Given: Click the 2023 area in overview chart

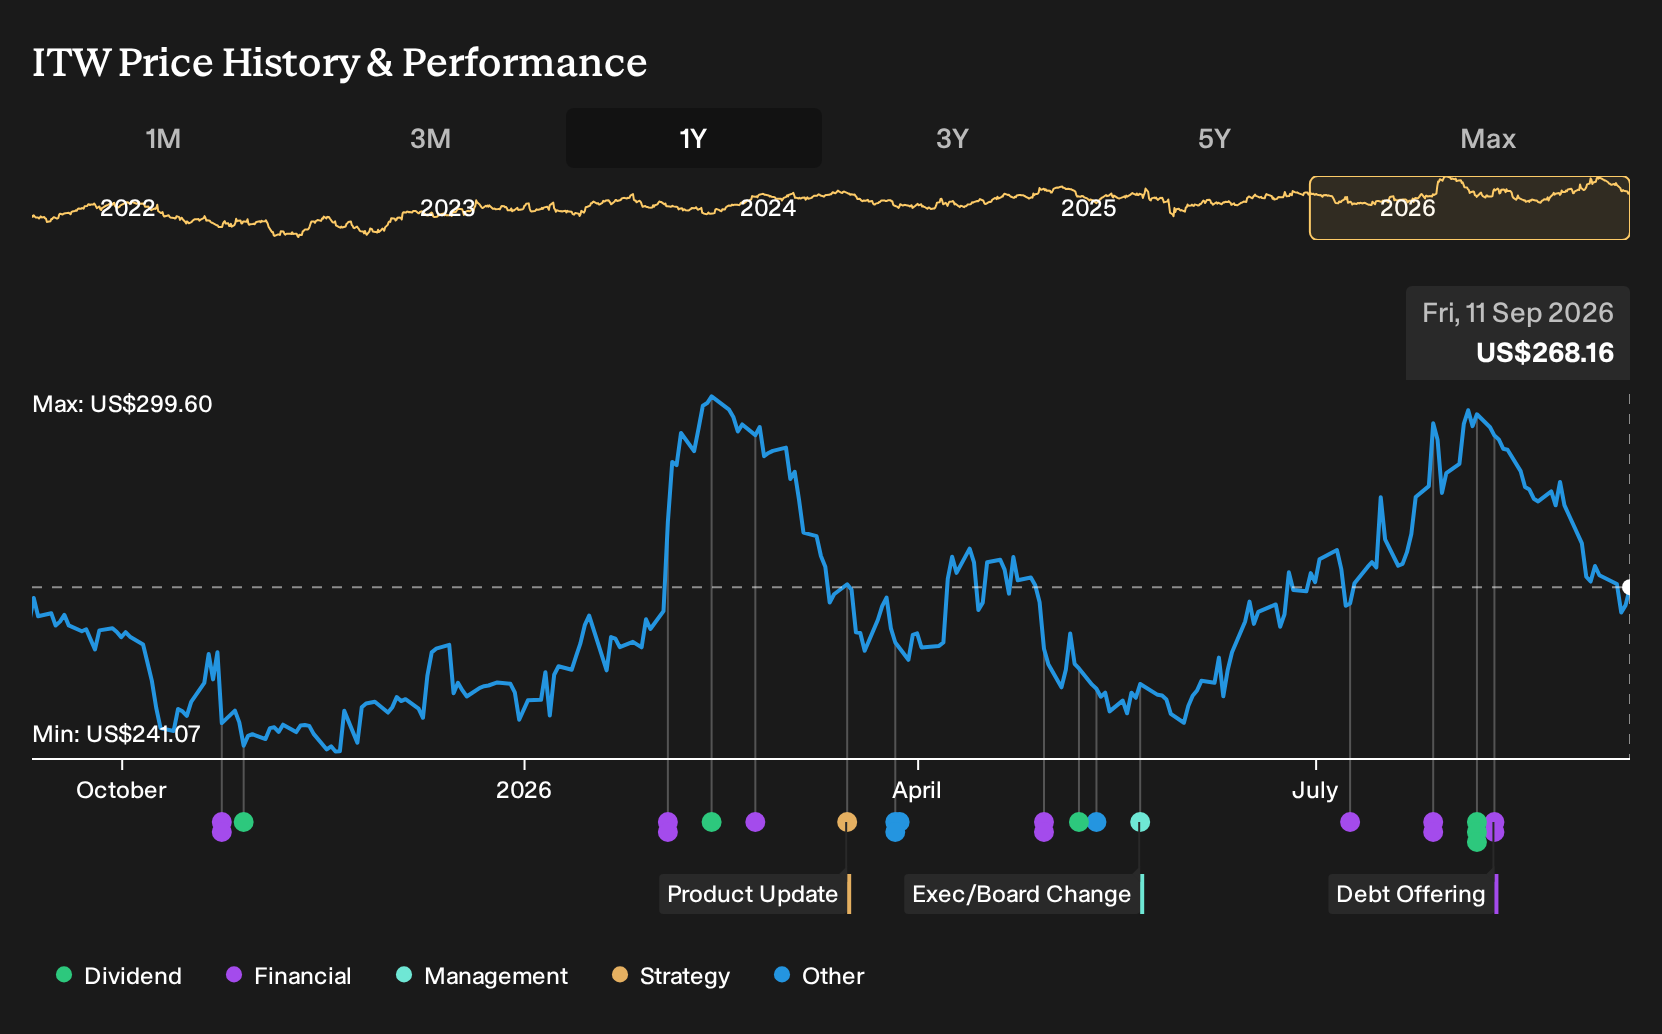Looking at the screenshot, I should tap(447, 208).
